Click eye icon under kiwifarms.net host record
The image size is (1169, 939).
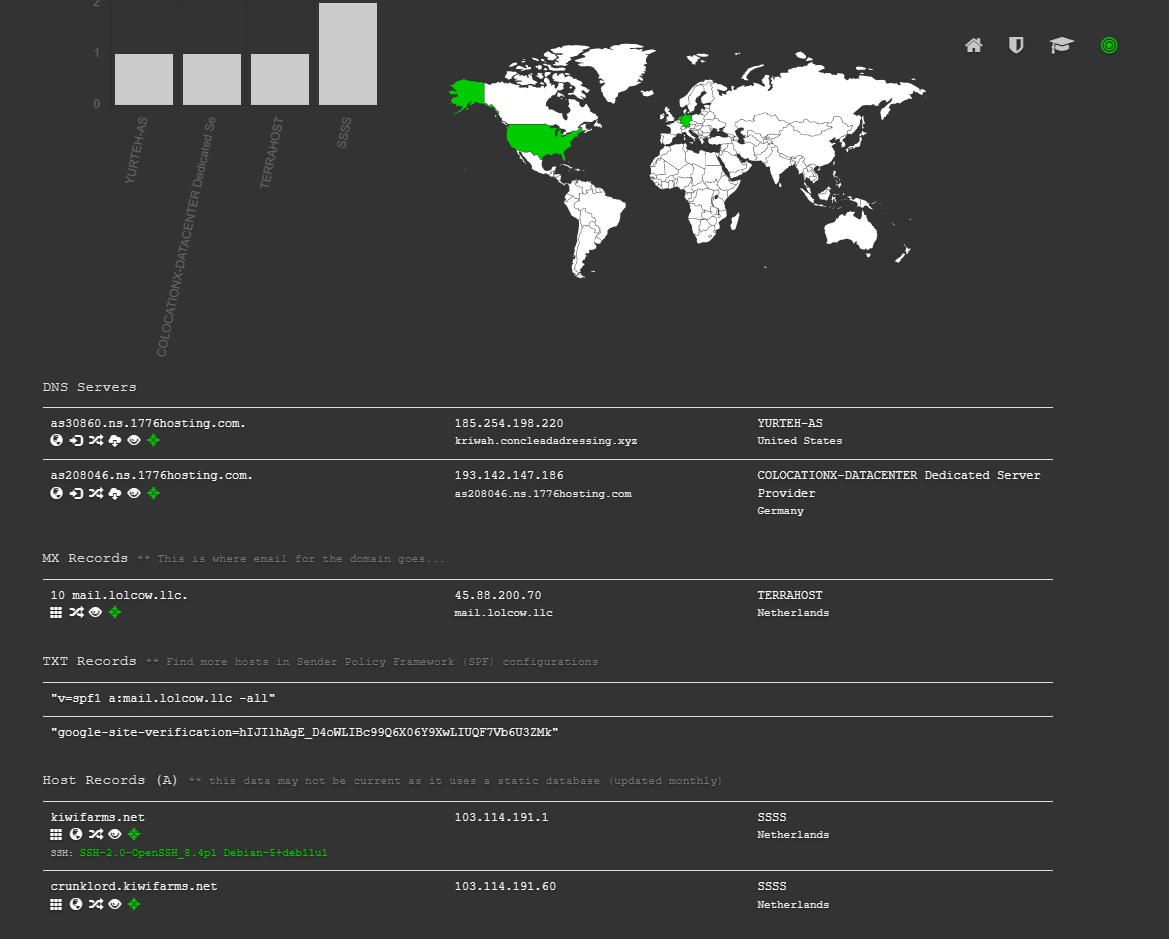point(115,834)
